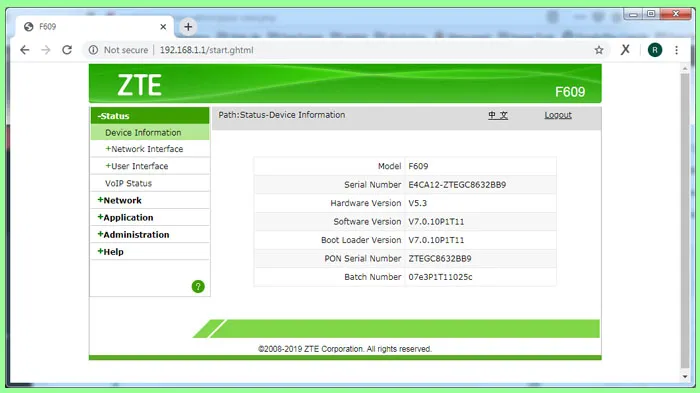
Task: Open Device Information page
Action: pyautogui.click(x=150, y=132)
